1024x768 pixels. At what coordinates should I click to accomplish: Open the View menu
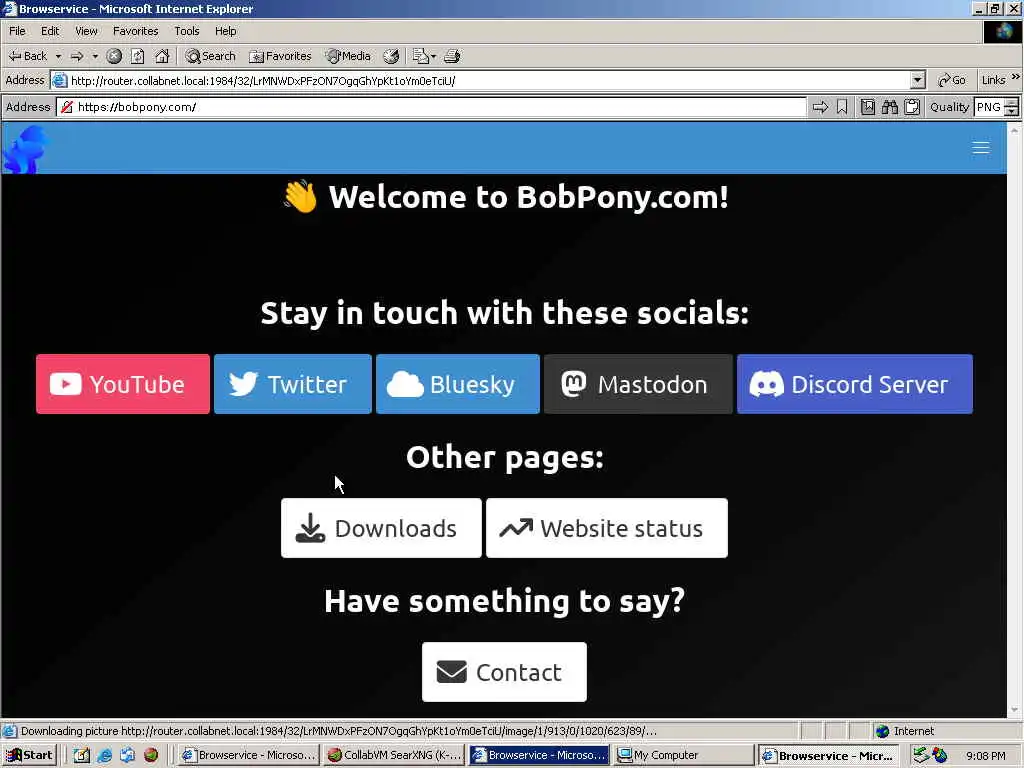[x=86, y=31]
